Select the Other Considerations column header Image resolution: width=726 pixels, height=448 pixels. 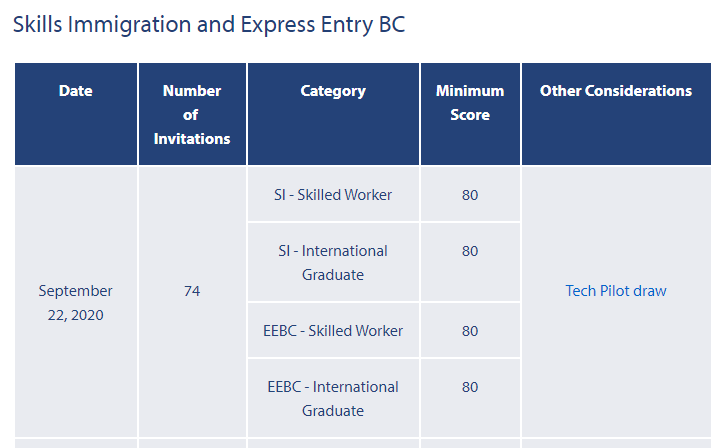(616, 91)
